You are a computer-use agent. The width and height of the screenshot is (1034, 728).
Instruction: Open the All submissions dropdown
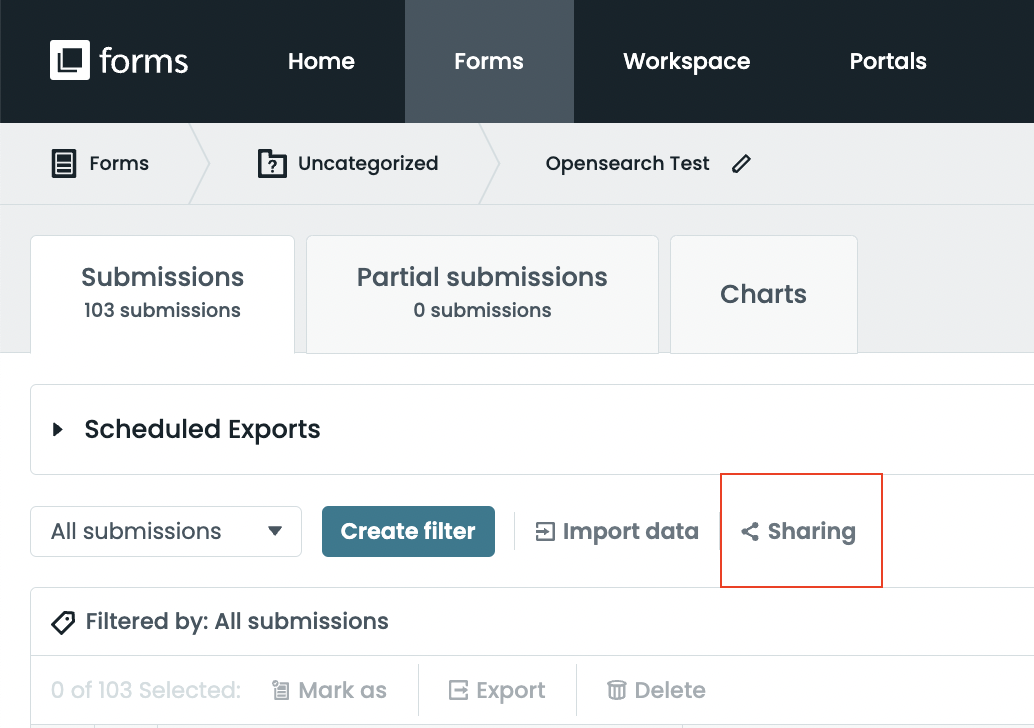166,531
